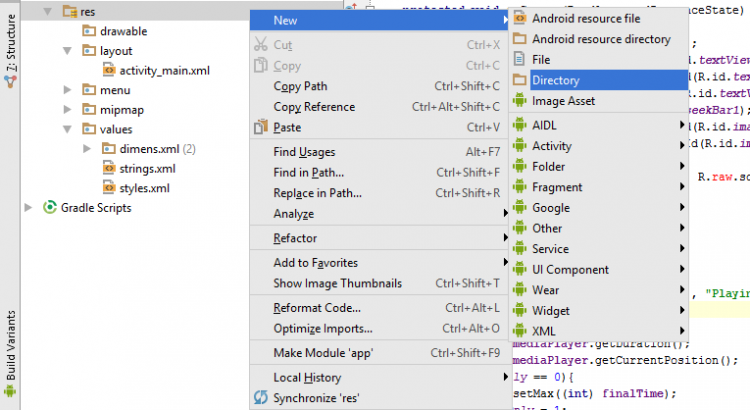The width and height of the screenshot is (750, 410).
Task: Click the activity_main.xml file icon
Action: [x=108, y=70]
